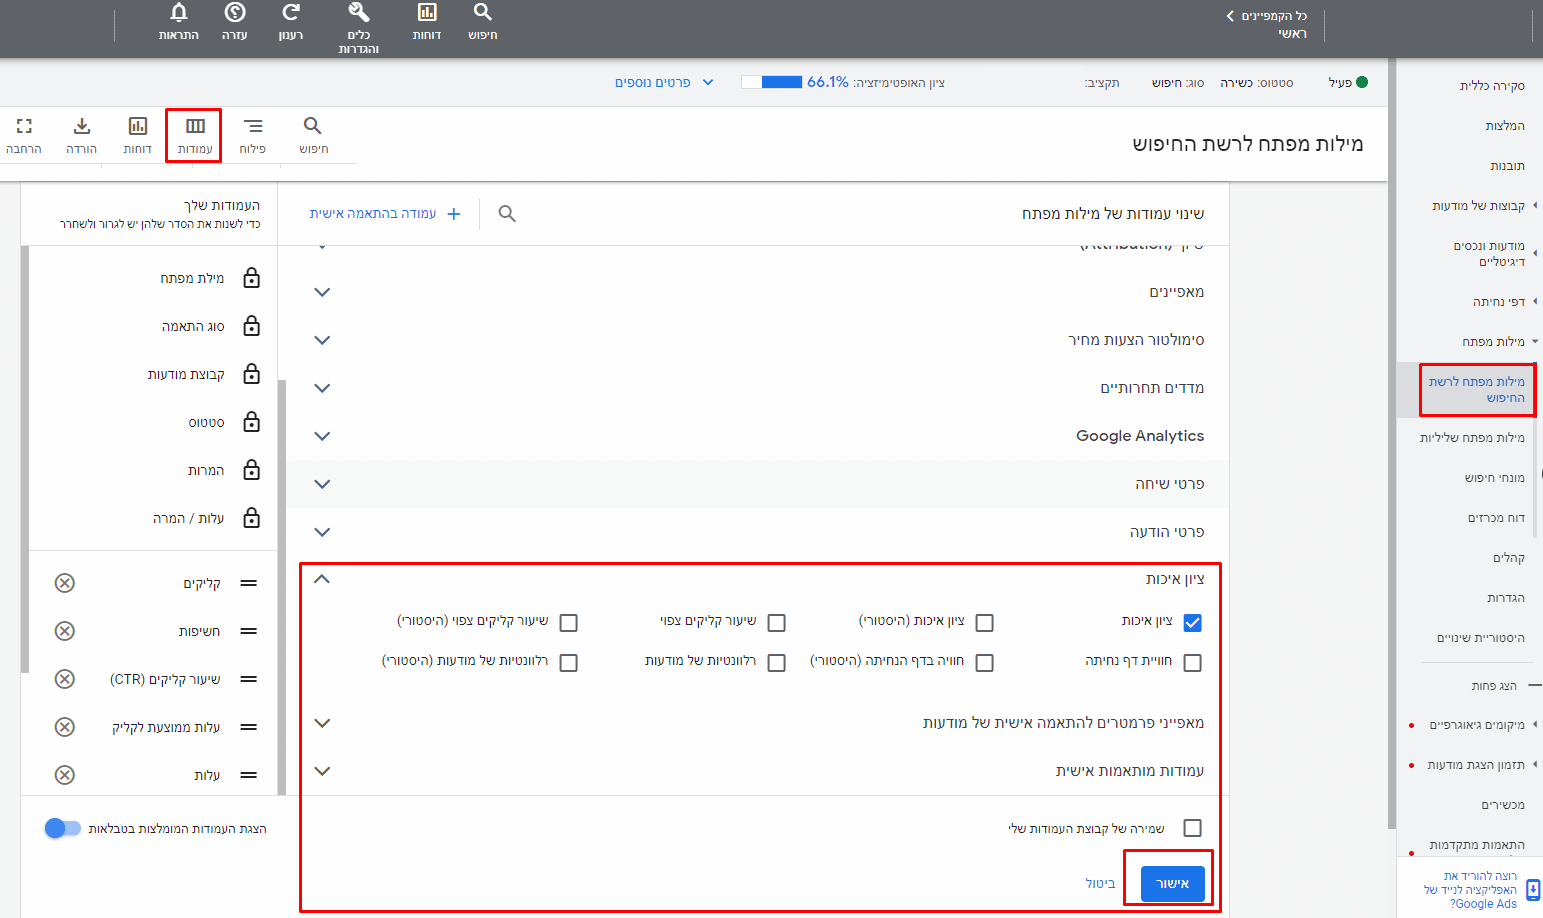
Task: Check רלוונטיות של מודעות checkbox
Action: pyautogui.click(x=776, y=663)
